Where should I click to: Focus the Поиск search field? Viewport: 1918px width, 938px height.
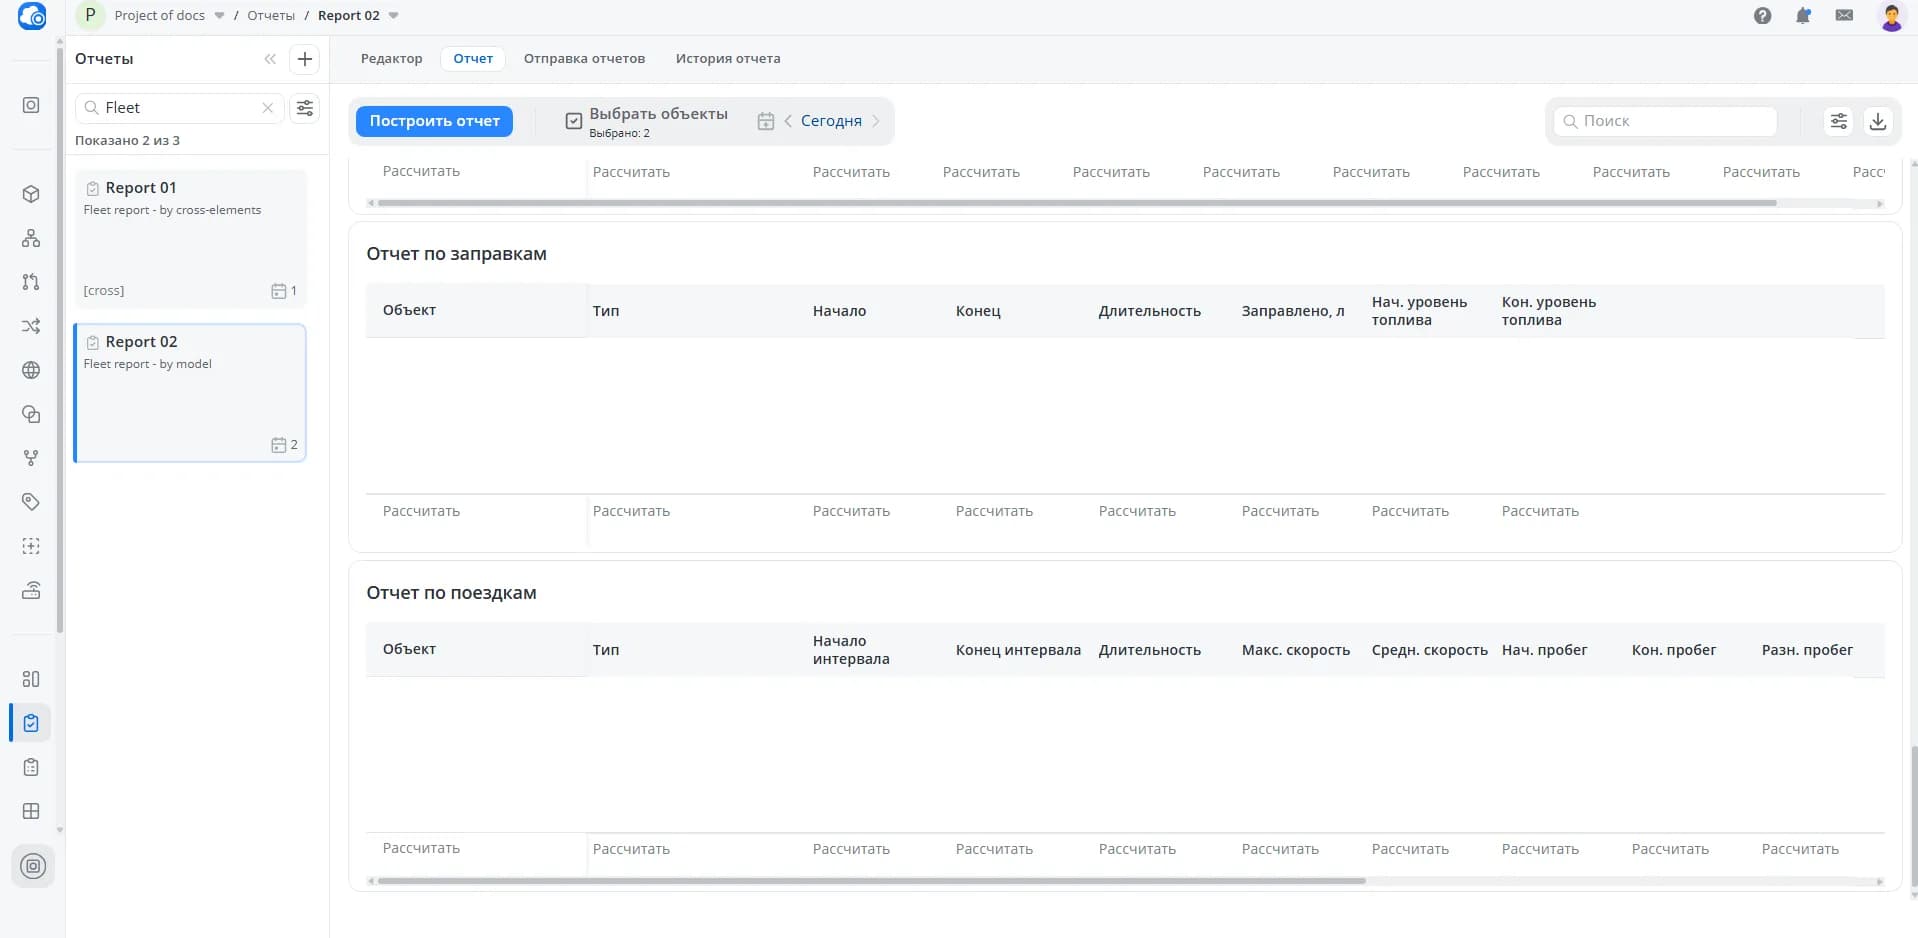[x=1665, y=121]
